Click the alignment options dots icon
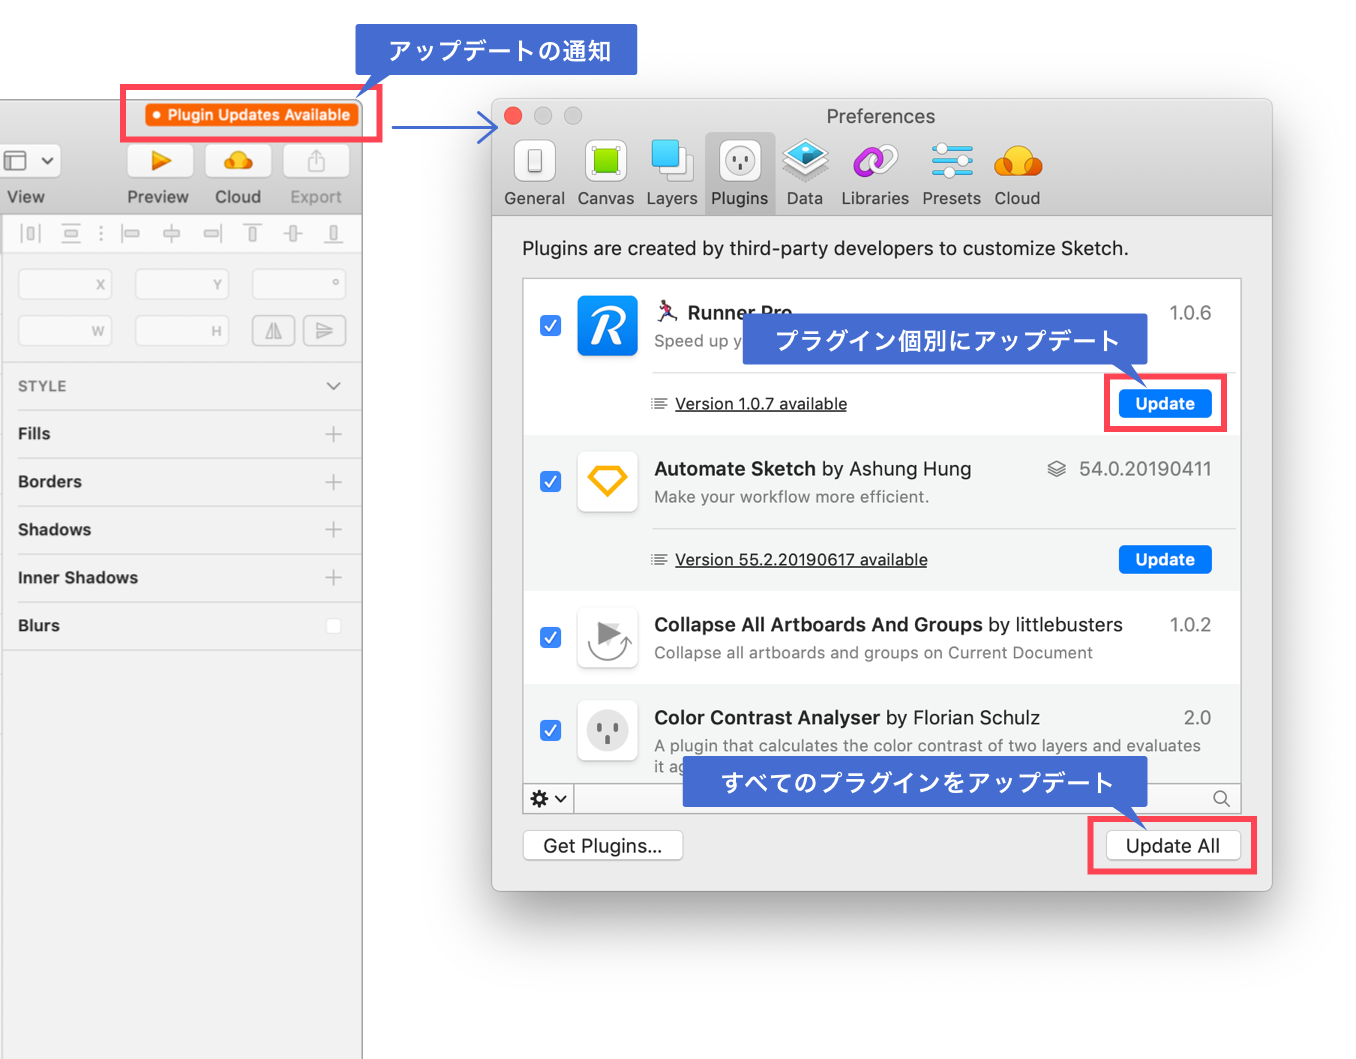The height and width of the screenshot is (1059, 1356). (101, 234)
